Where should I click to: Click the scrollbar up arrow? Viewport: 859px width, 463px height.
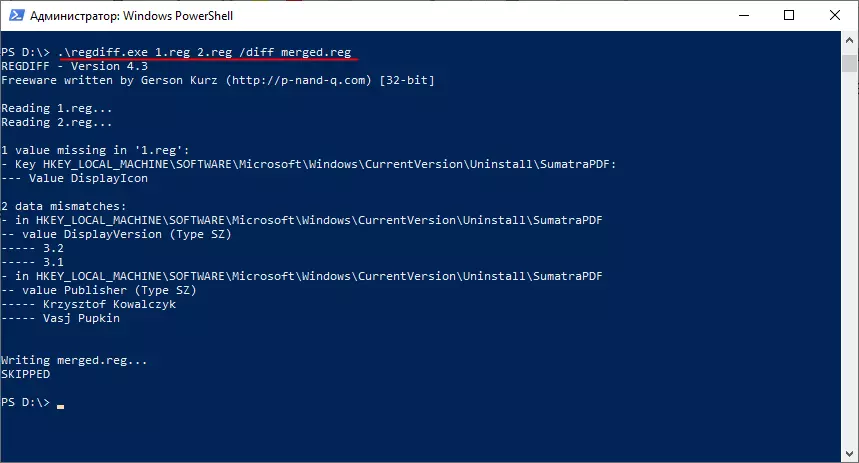click(849, 41)
